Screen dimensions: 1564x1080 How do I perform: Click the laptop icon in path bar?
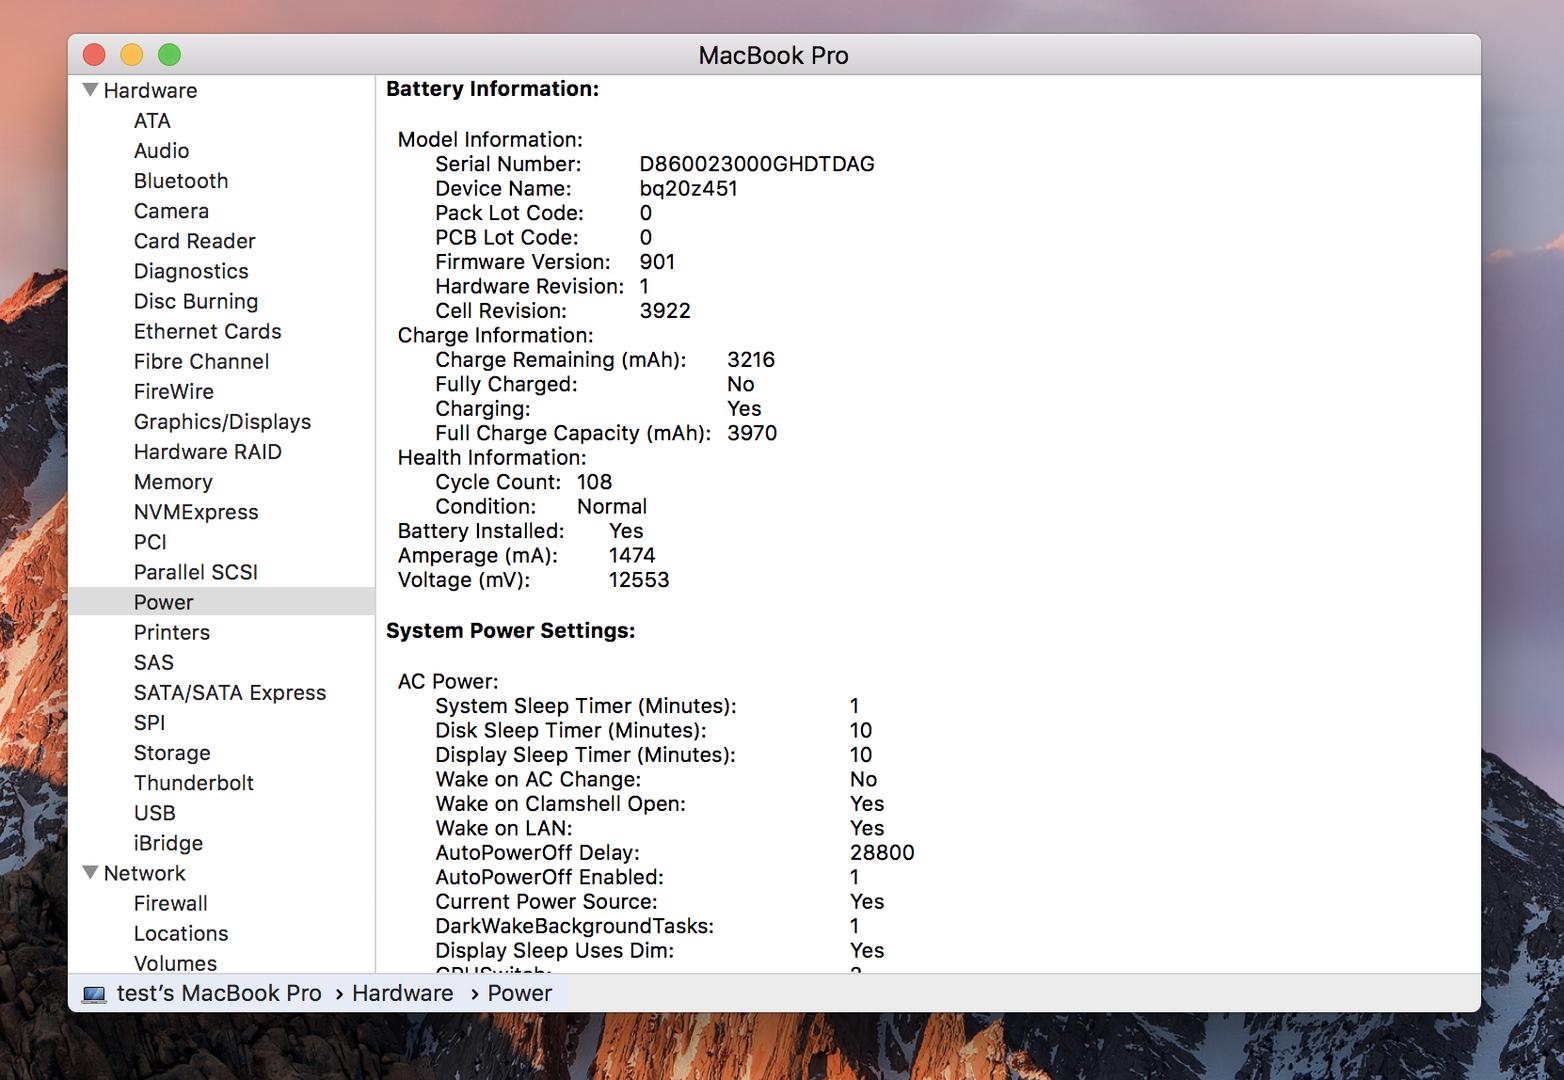pos(94,994)
